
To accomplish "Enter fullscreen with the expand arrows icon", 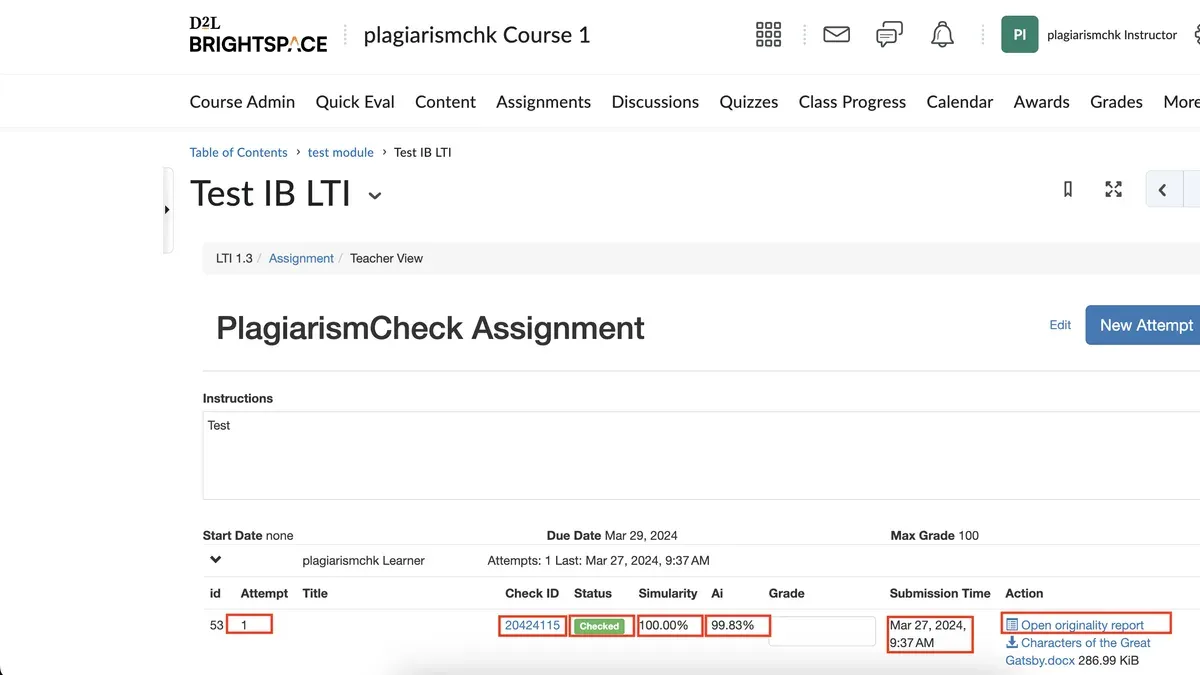I will click(x=1113, y=189).
